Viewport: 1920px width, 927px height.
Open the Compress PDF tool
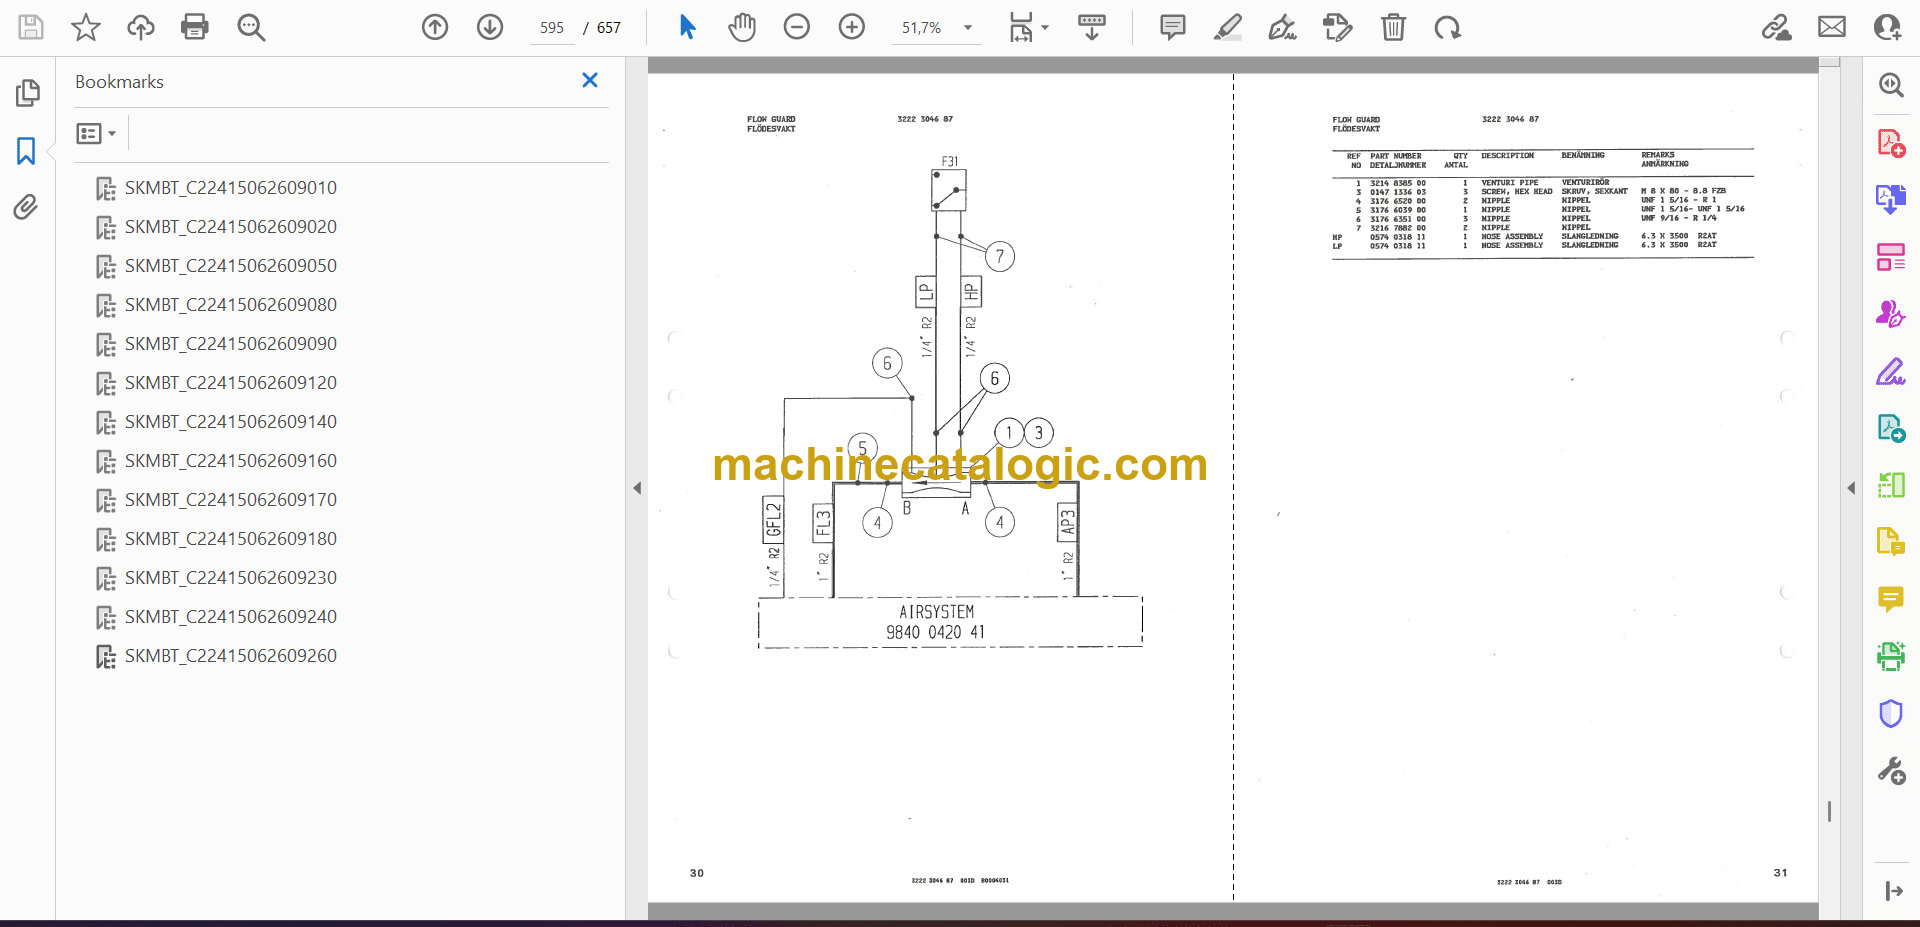click(x=1891, y=486)
